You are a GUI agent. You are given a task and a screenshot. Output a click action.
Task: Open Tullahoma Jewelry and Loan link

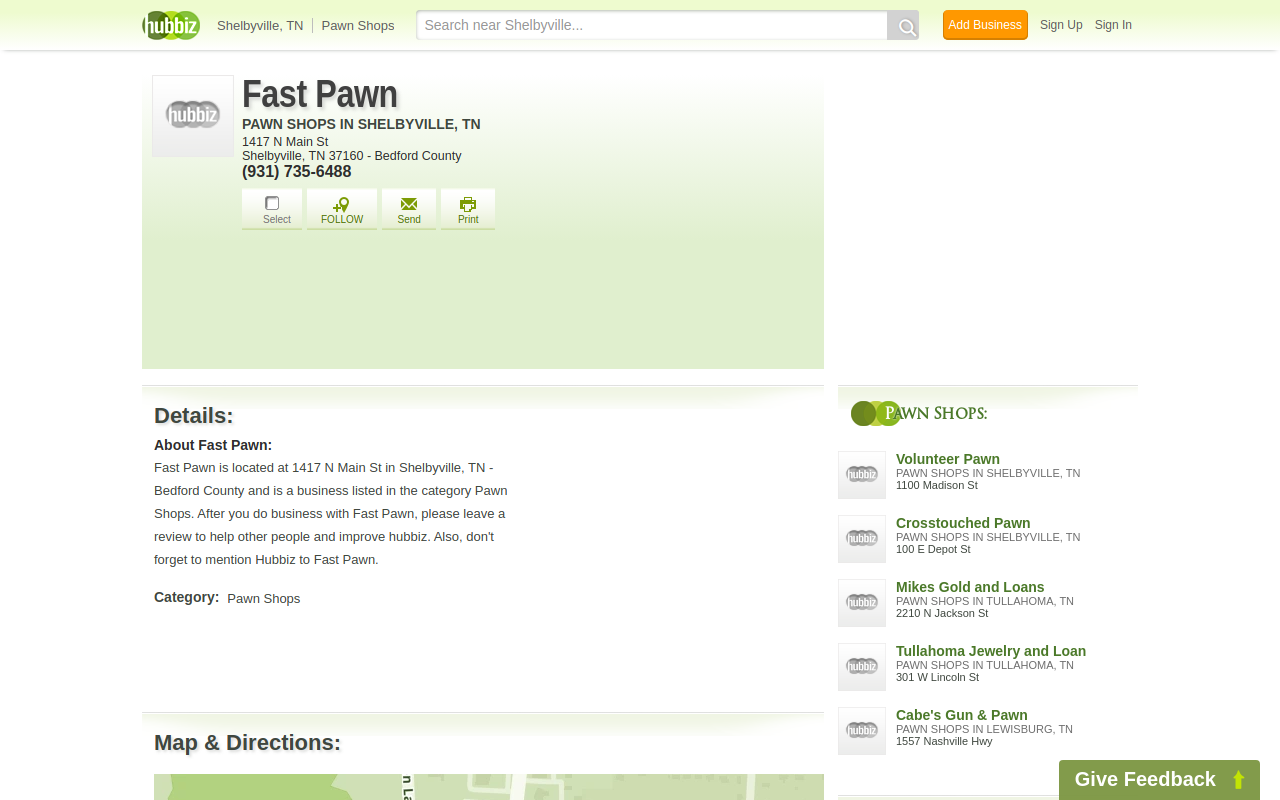click(x=991, y=651)
